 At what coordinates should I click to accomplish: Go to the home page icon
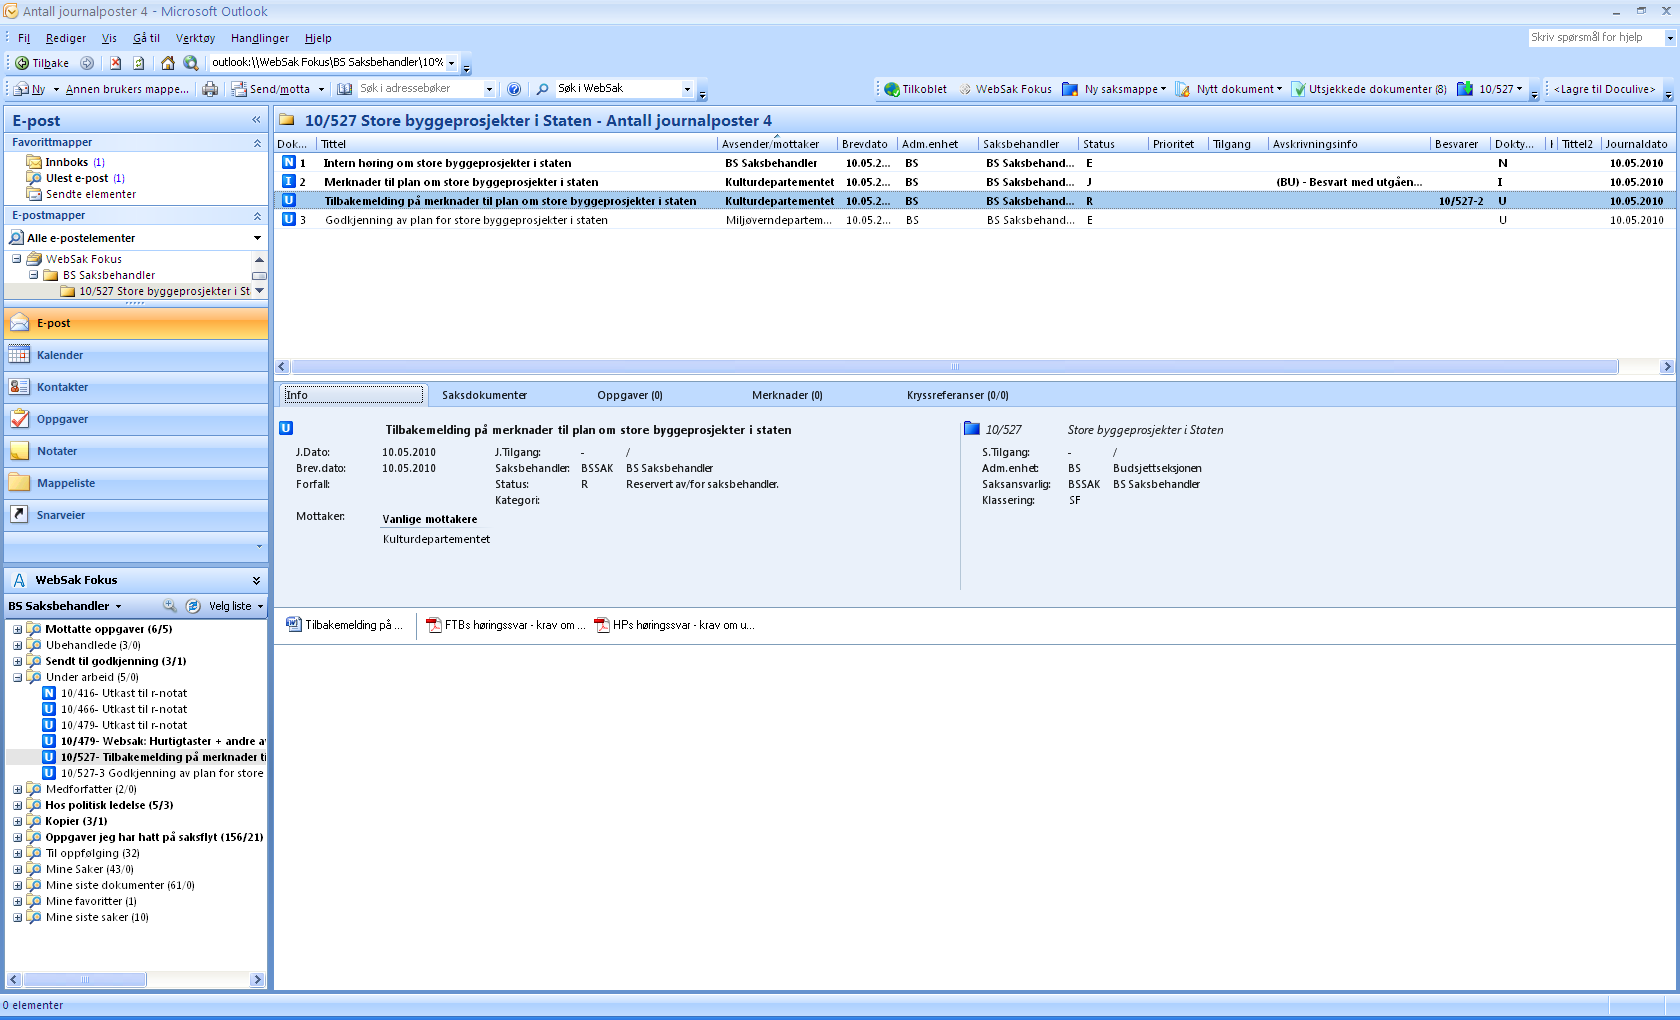(x=167, y=63)
